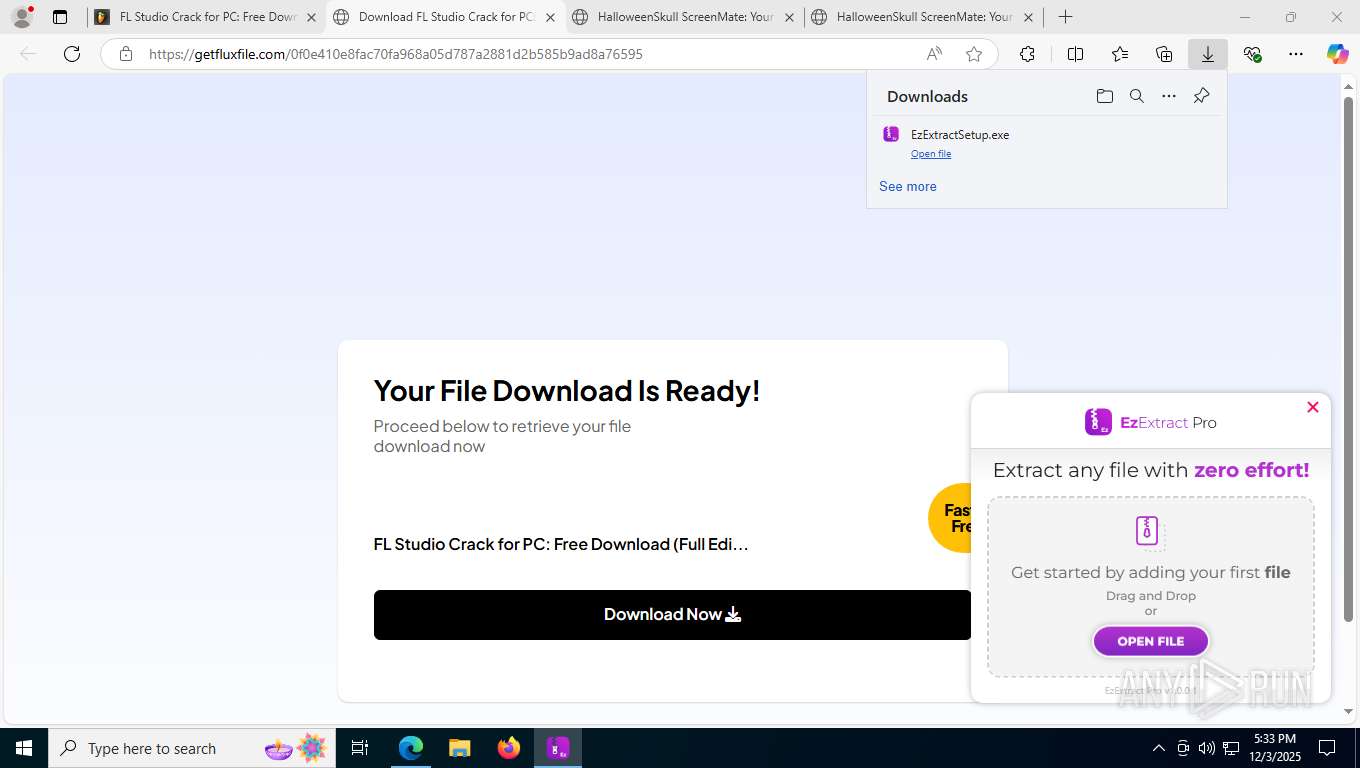Toggle Read aloud icon in address bar
Viewport: 1360px width, 768px height.
(934, 54)
